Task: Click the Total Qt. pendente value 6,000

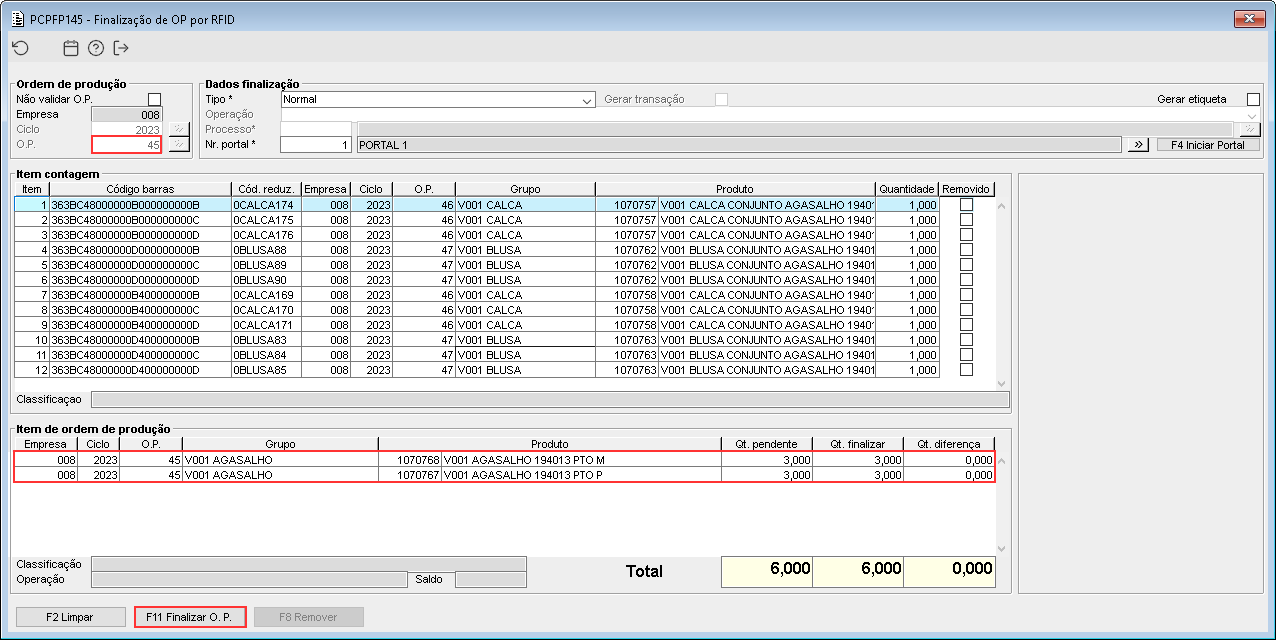Action: (x=767, y=570)
